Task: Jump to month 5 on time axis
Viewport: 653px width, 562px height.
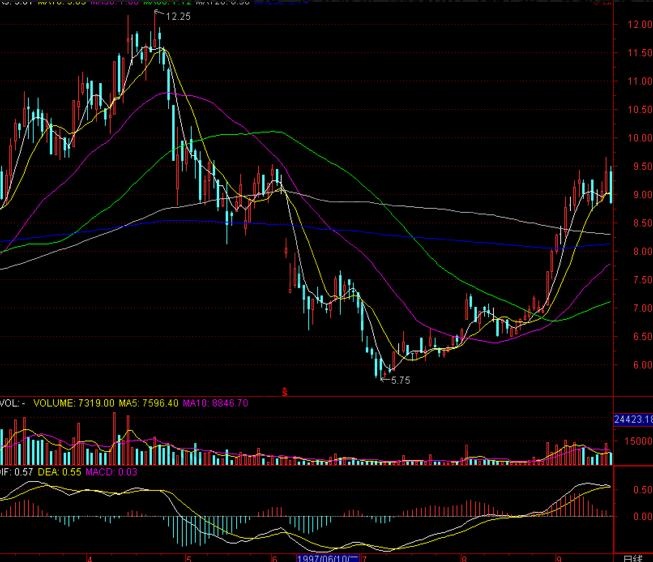Action: (x=187, y=556)
